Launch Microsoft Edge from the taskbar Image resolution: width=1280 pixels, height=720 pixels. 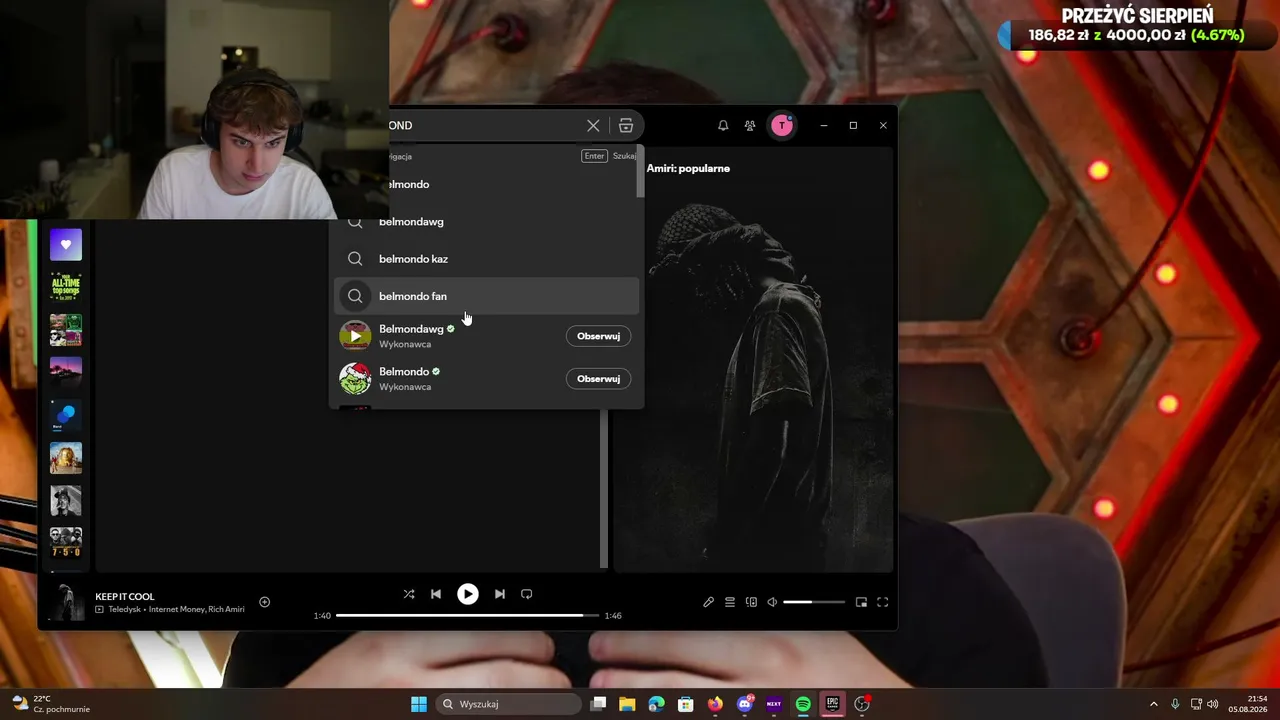pos(656,704)
